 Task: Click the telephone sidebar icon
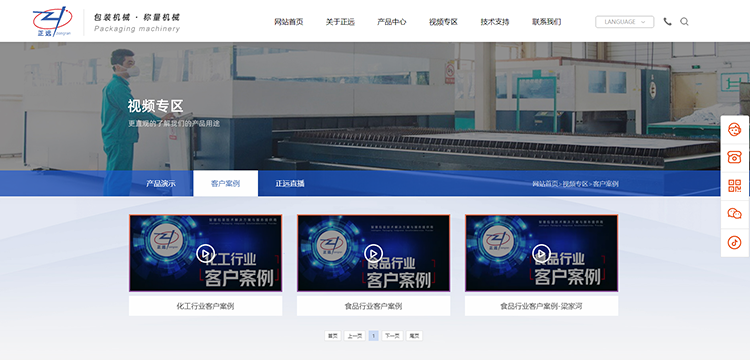tap(734, 157)
